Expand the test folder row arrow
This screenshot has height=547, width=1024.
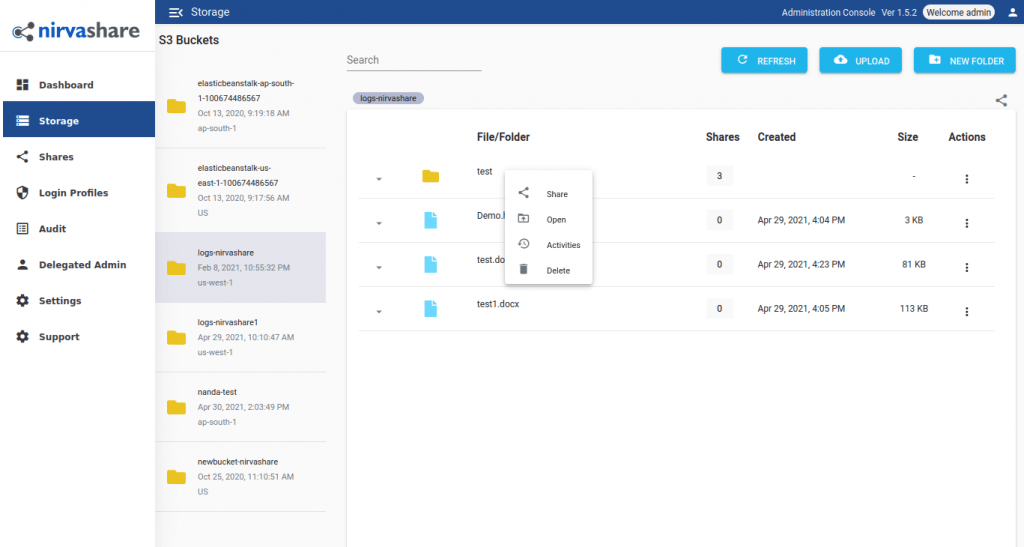click(379, 179)
